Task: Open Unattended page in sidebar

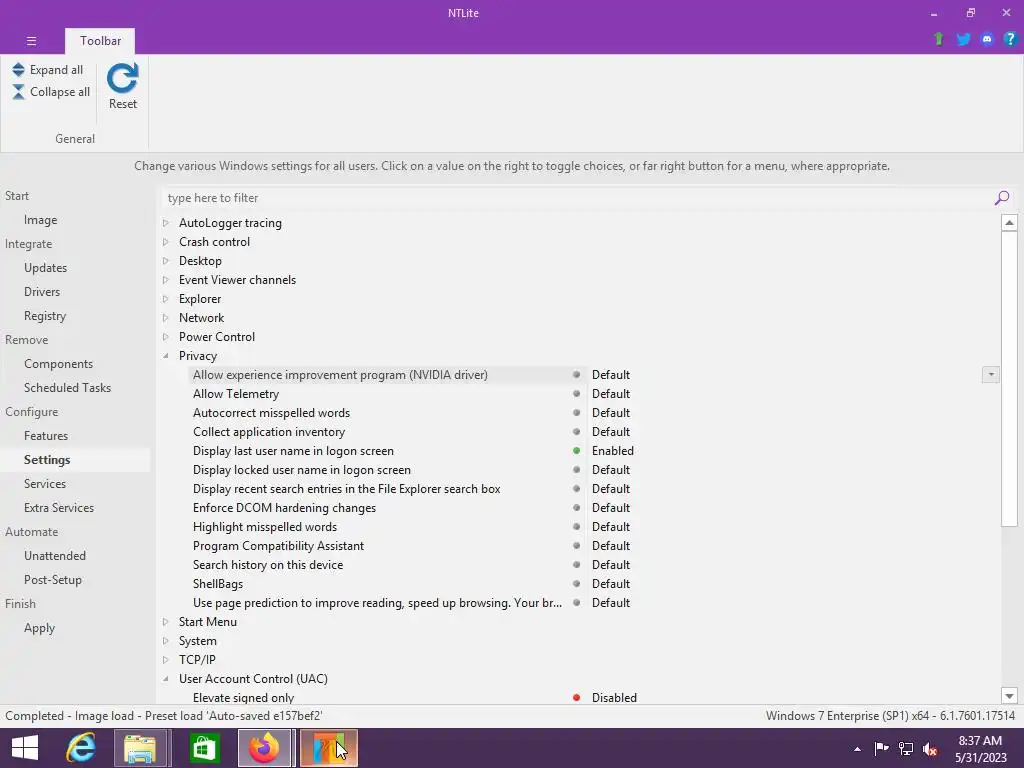Action: click(x=55, y=556)
